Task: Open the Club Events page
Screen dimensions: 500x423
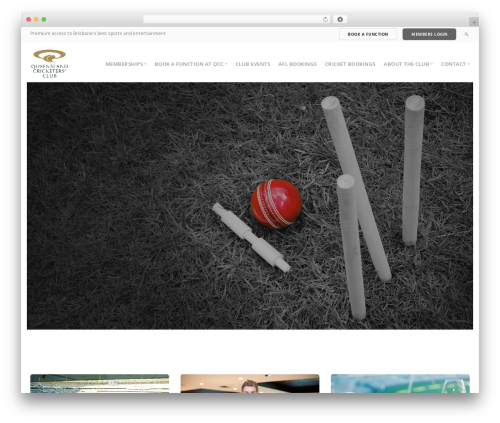Action: (253, 64)
